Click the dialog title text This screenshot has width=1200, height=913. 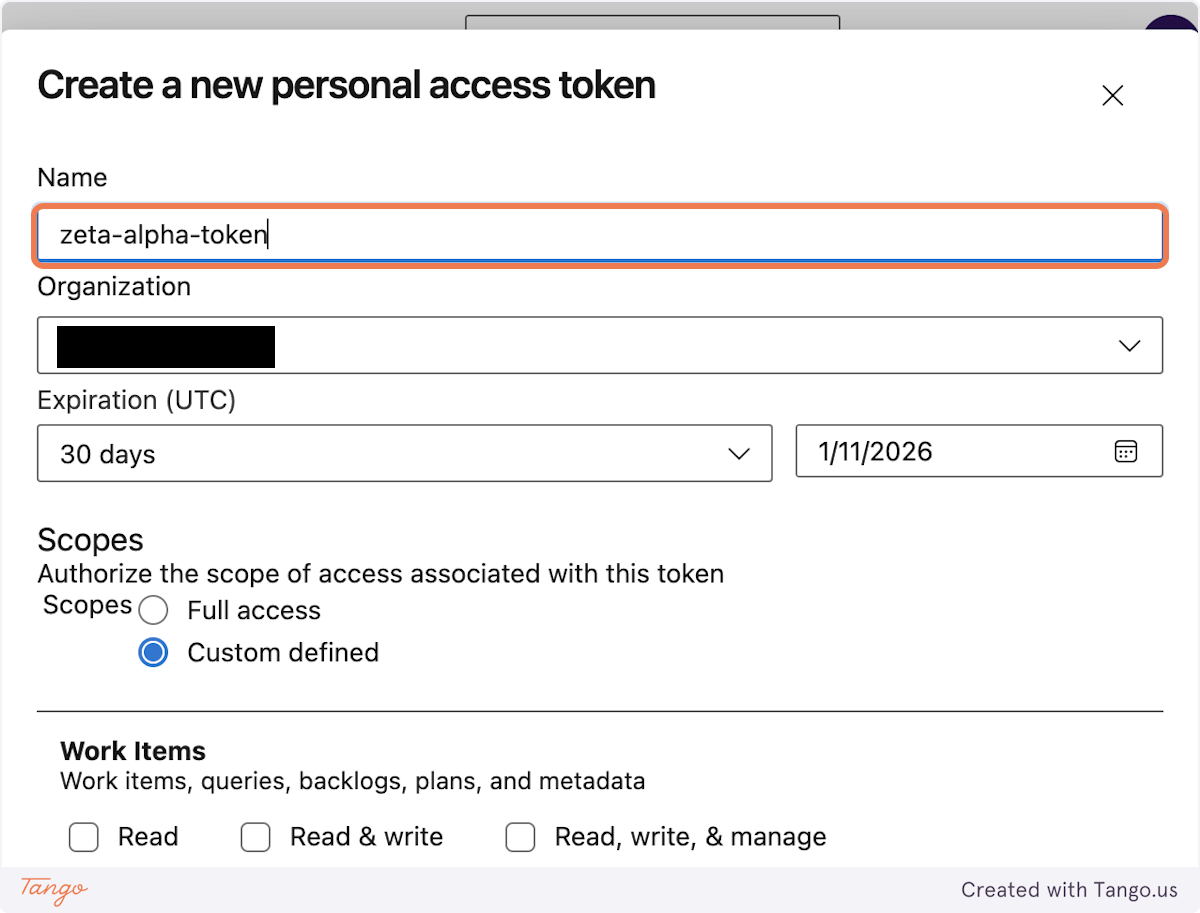(346, 85)
